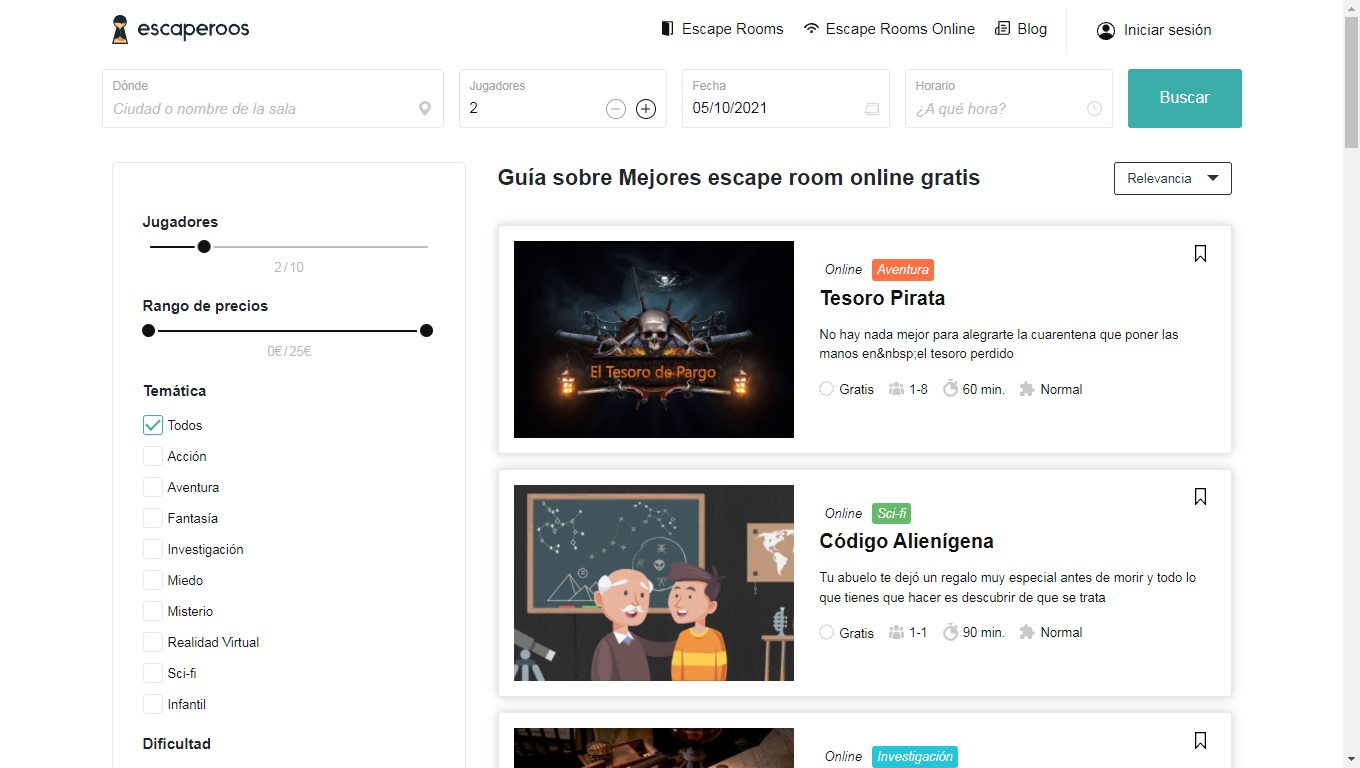Check the Miedo theme checkbox
The height and width of the screenshot is (768, 1360).
[x=153, y=580]
